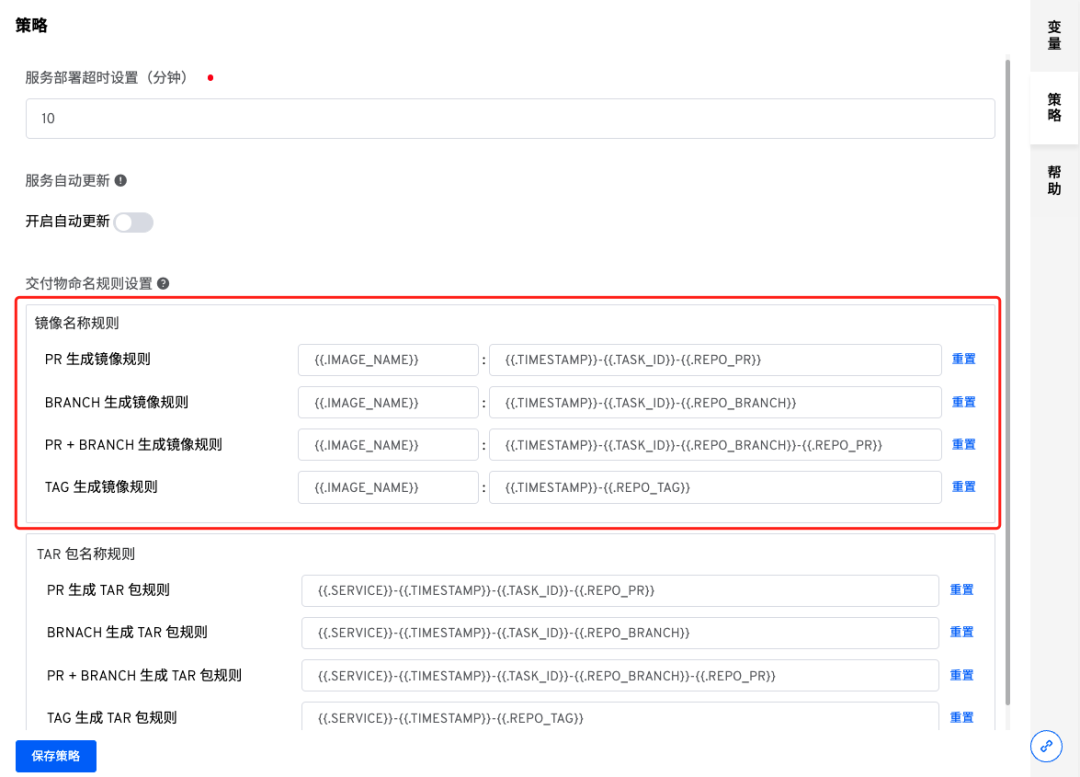Reset the BRANCH 生成镜像规则 row
Viewport: 1080px width, 777px height.
point(964,402)
